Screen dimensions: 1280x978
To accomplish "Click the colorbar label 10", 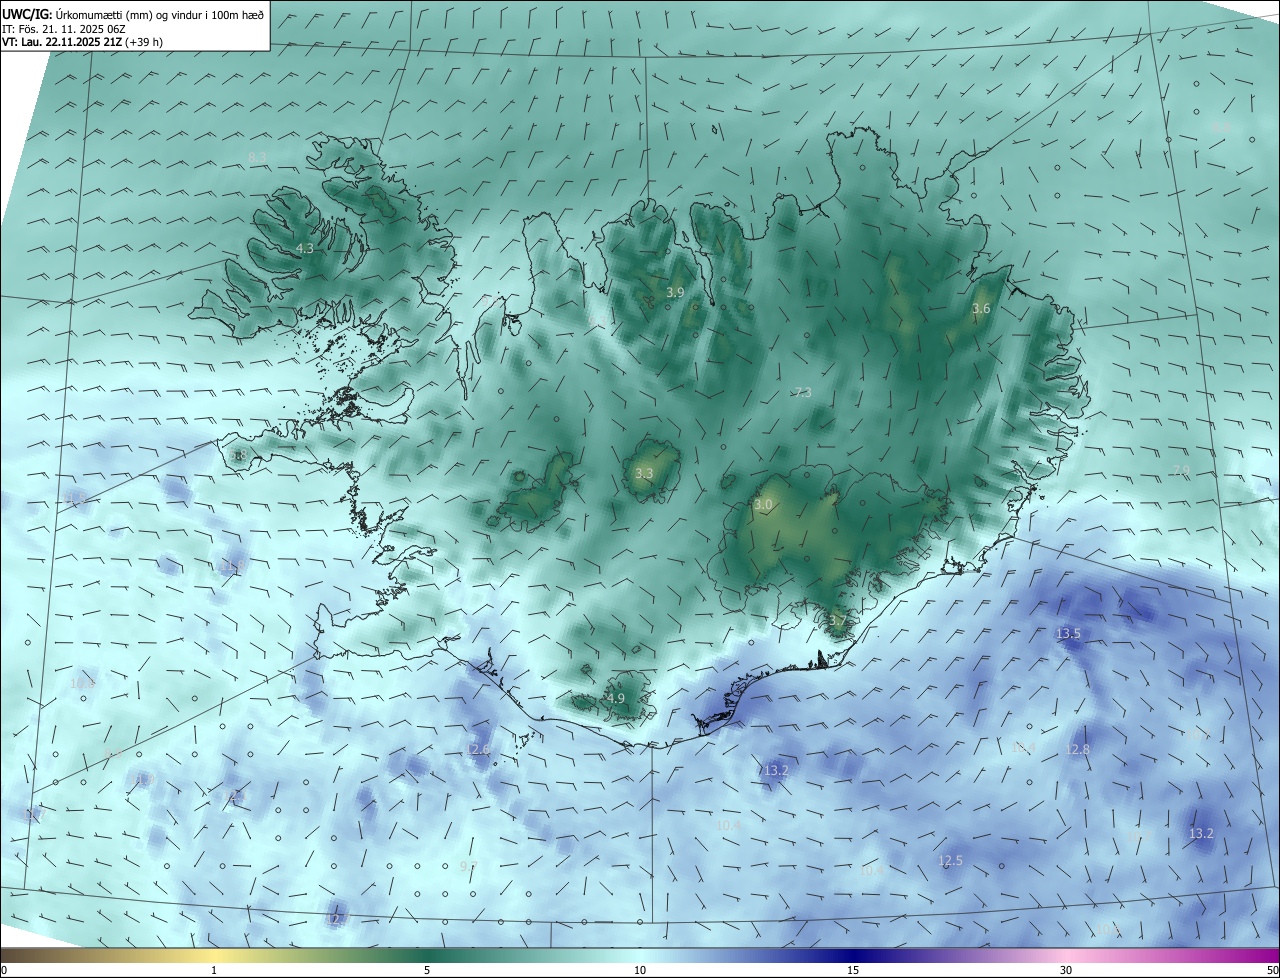I will click(x=640, y=971).
